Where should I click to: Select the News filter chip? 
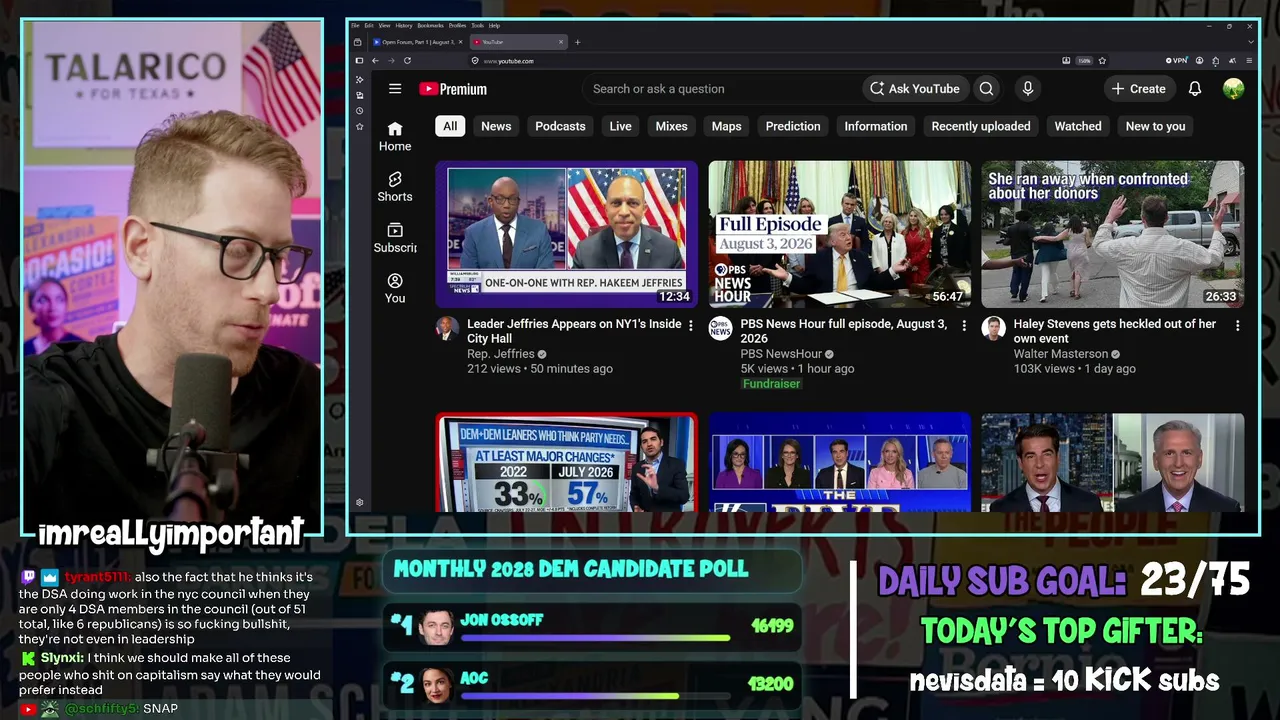coord(496,126)
